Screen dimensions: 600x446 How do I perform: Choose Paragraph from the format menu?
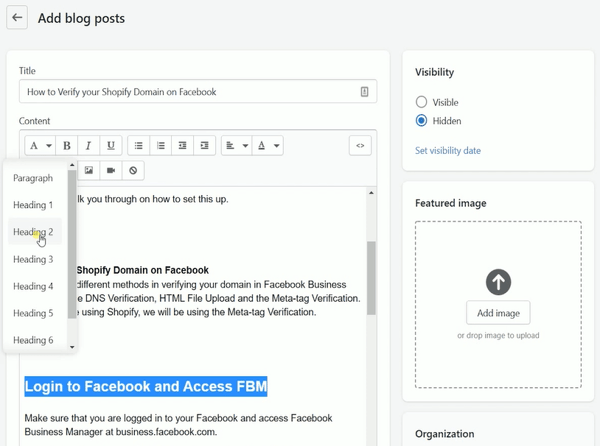point(35,178)
